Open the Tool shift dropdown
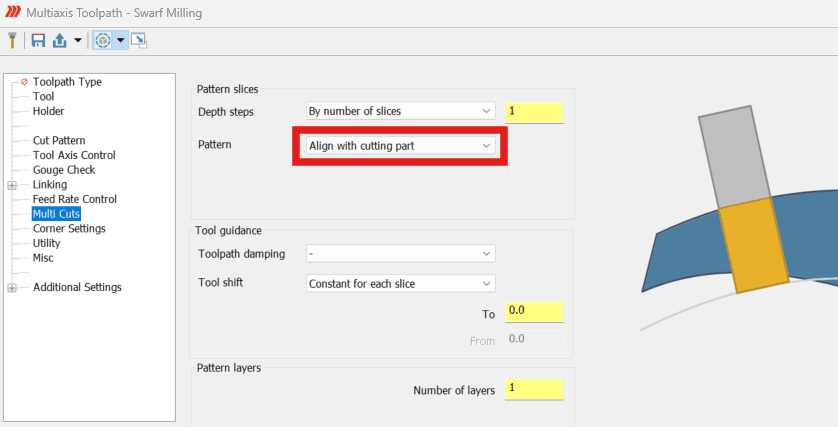The width and height of the screenshot is (838, 427). point(400,283)
